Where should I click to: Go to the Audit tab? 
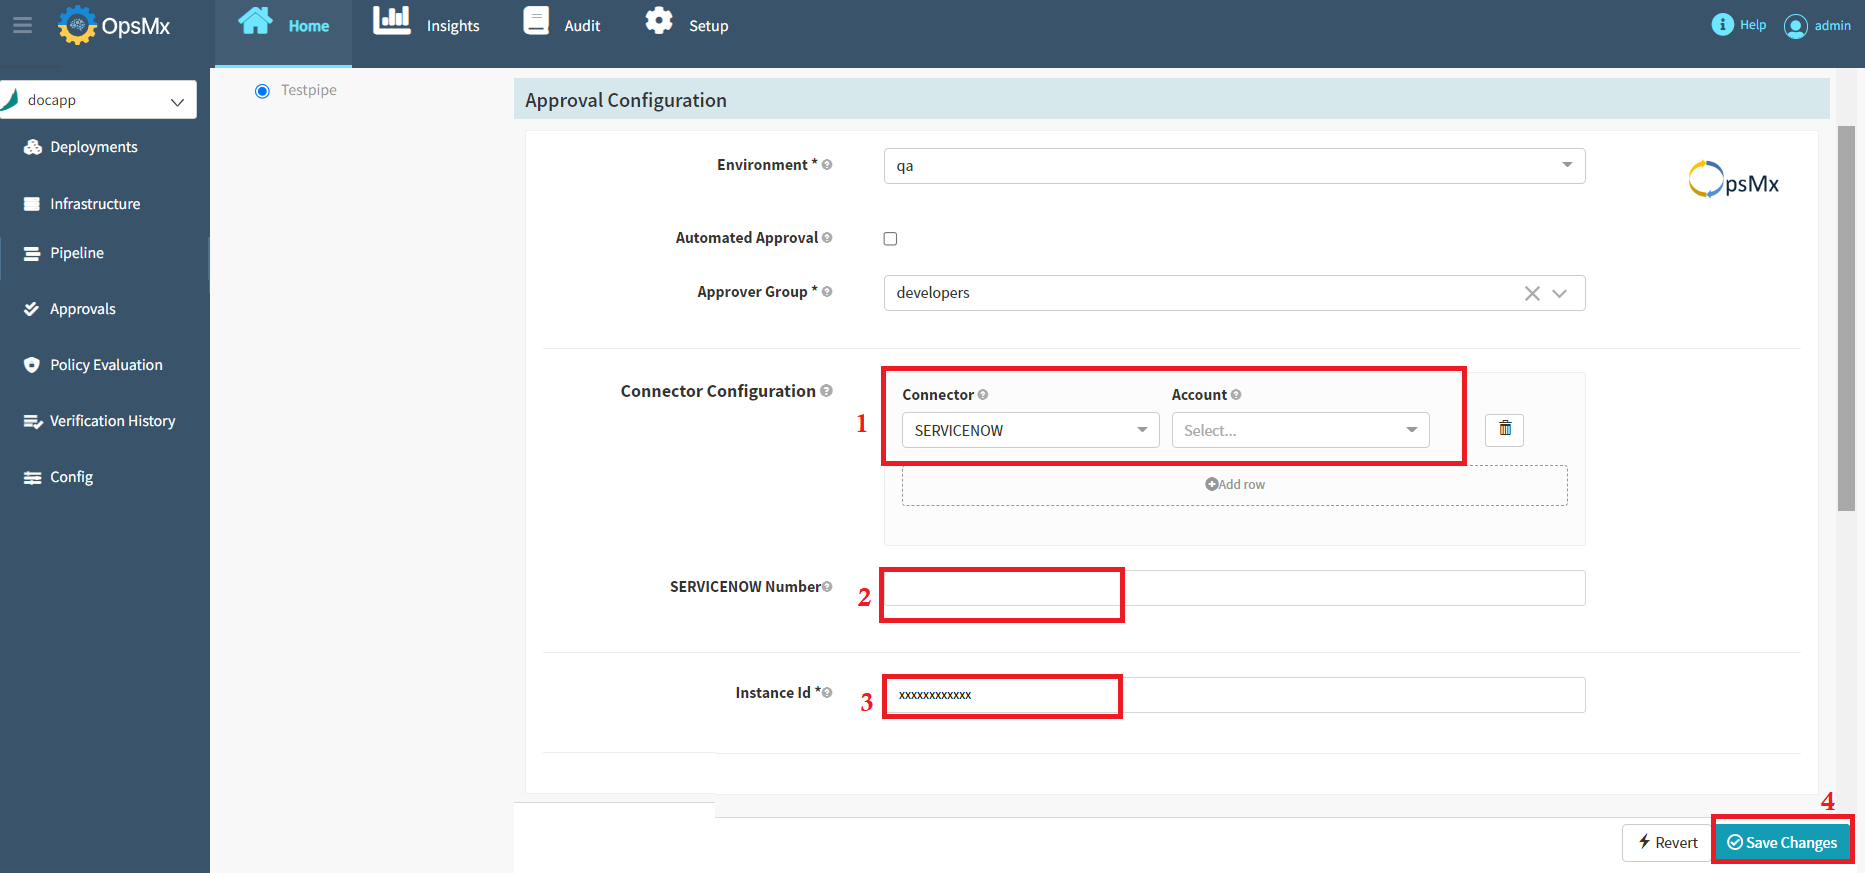[563, 25]
